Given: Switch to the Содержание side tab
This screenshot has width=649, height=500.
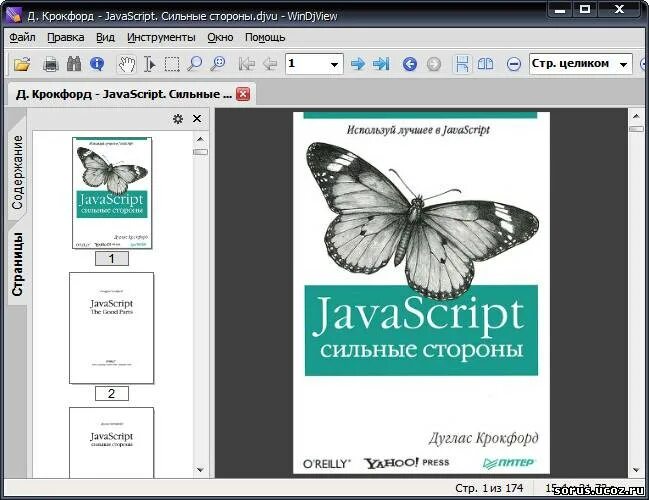Looking at the screenshot, I should point(17,172).
